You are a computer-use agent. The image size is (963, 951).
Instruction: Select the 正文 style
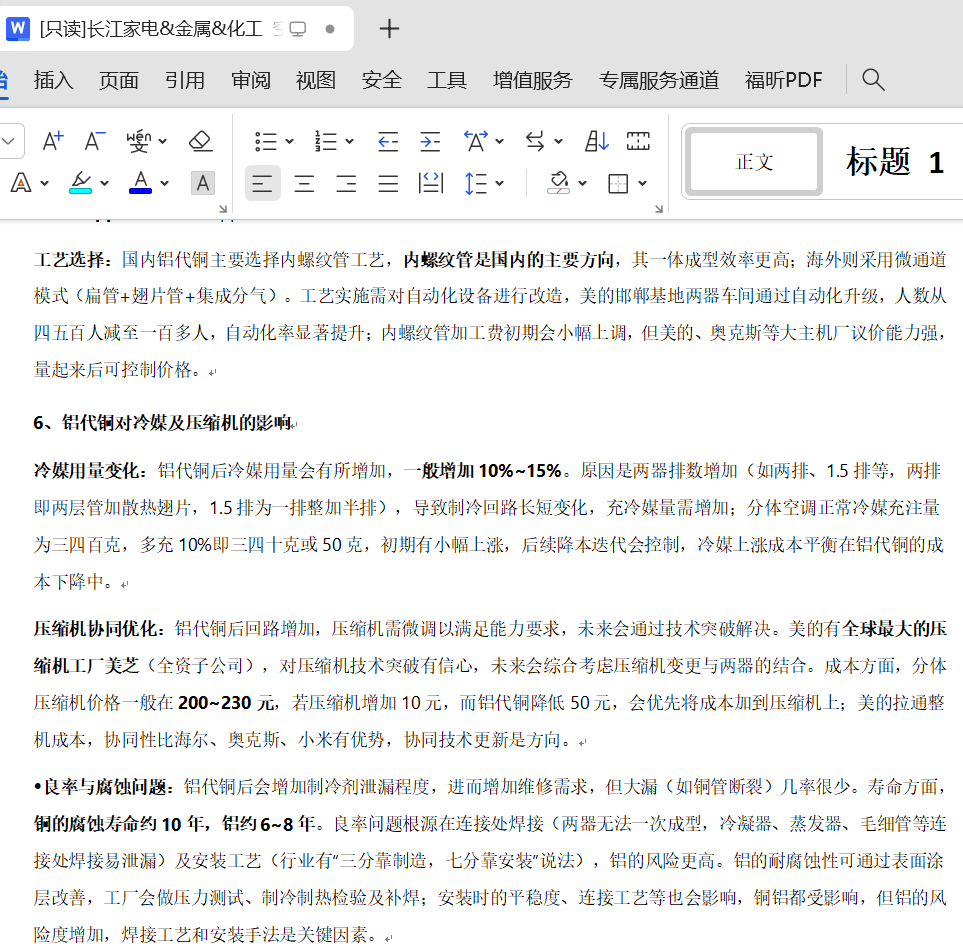pyautogui.click(x=754, y=162)
